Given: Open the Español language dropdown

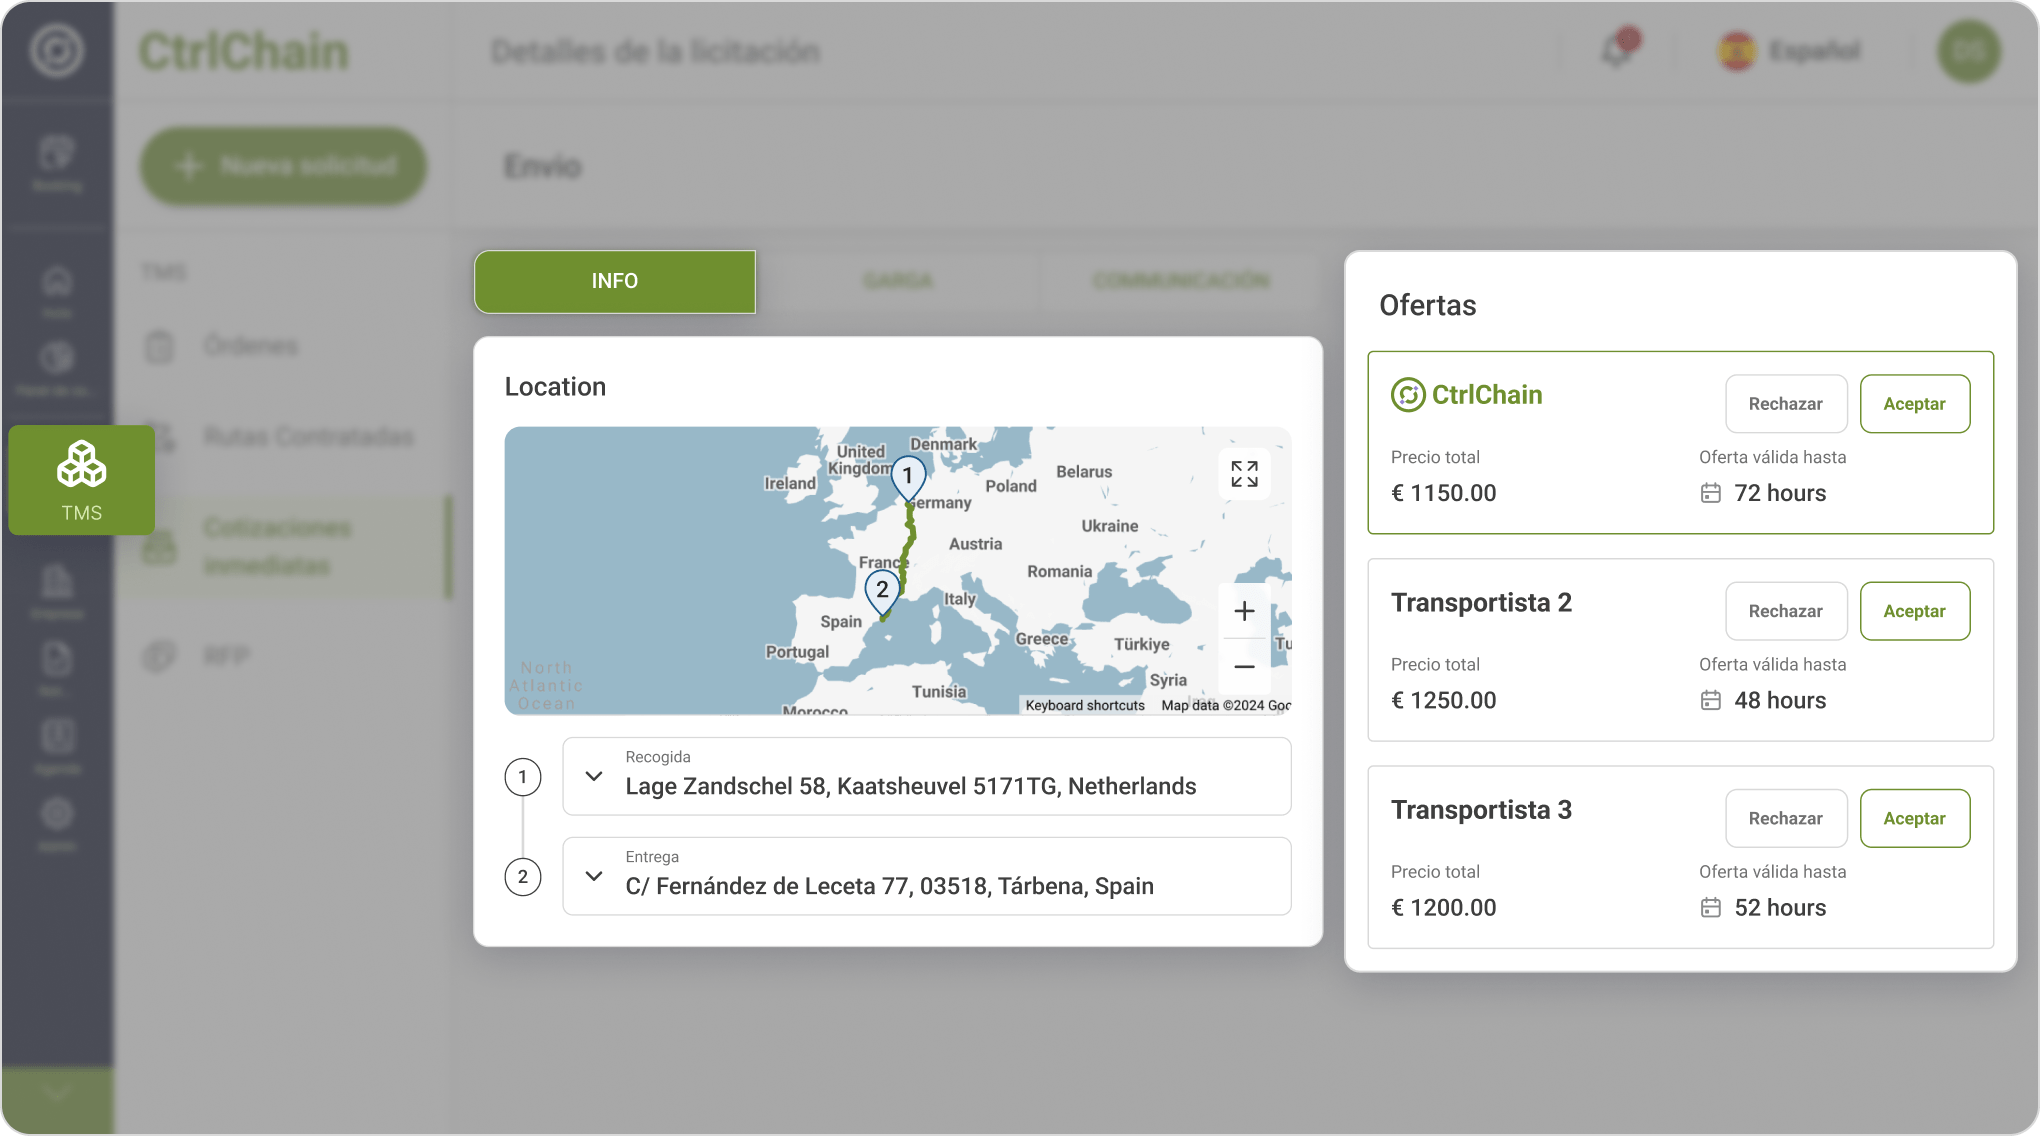Looking at the screenshot, I should [1790, 50].
